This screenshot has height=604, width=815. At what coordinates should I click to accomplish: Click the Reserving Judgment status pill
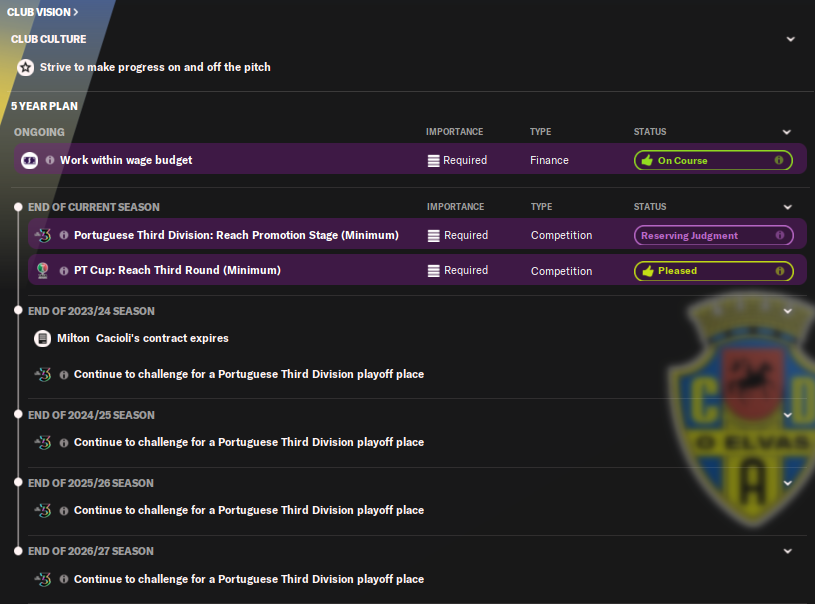[714, 235]
